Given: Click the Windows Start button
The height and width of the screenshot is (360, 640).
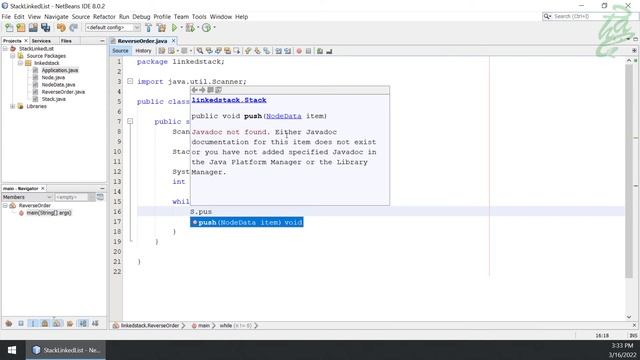Looking at the screenshot, I should tap(12, 350).
